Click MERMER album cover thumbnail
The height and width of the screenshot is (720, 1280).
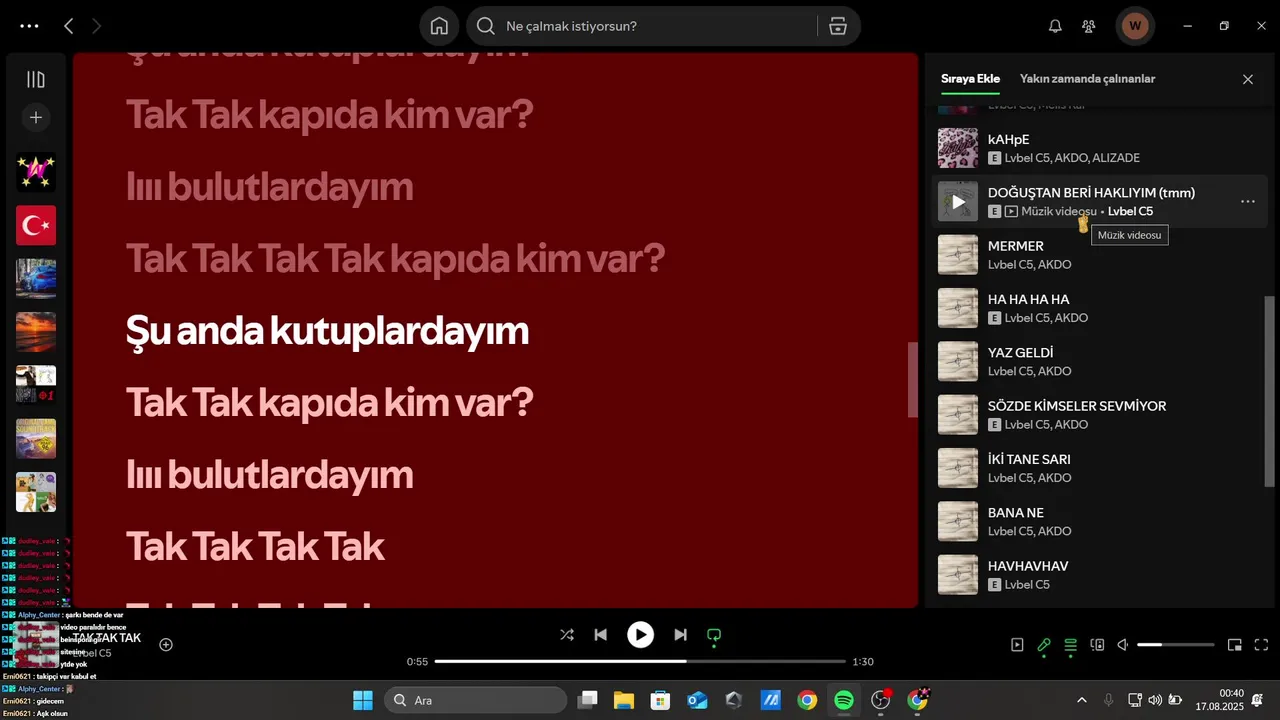(x=958, y=255)
